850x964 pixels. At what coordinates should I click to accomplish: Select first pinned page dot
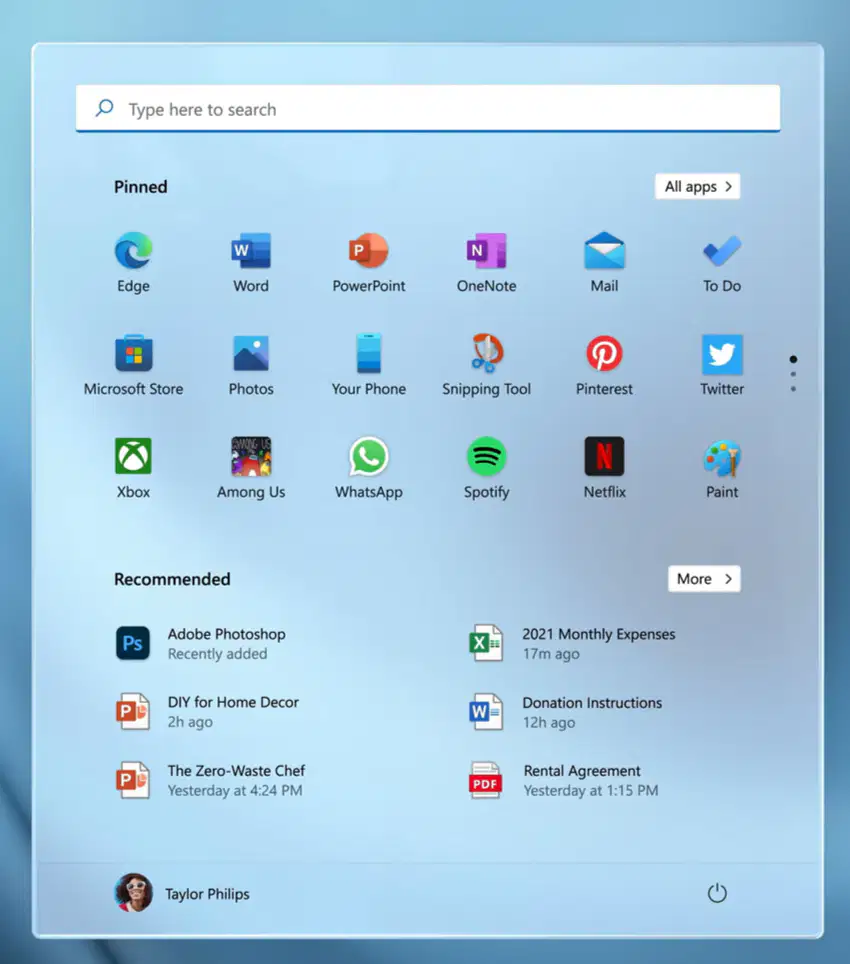pyautogui.click(x=793, y=359)
